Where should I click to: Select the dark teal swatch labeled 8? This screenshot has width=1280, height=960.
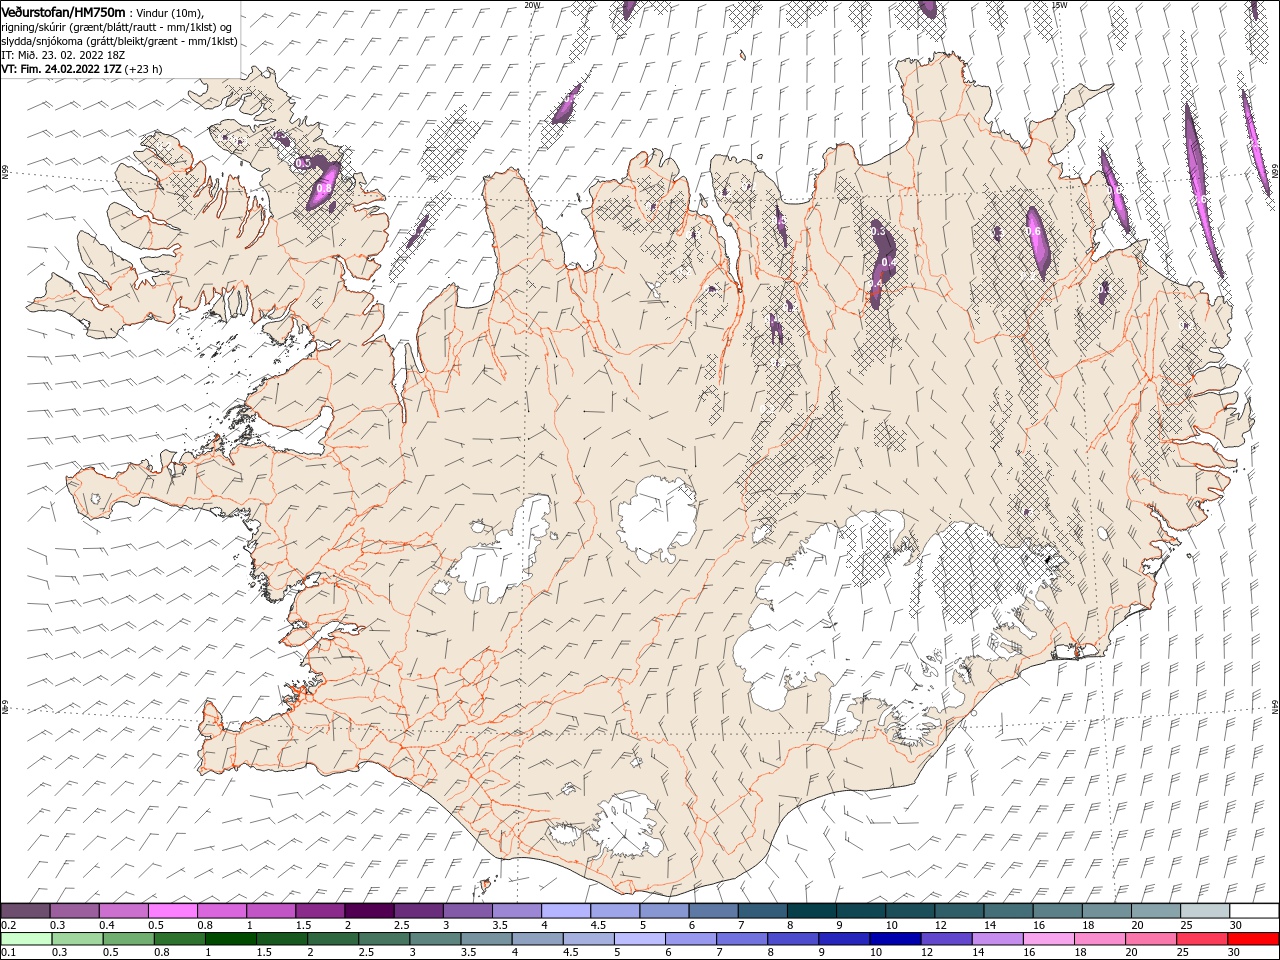[811, 911]
